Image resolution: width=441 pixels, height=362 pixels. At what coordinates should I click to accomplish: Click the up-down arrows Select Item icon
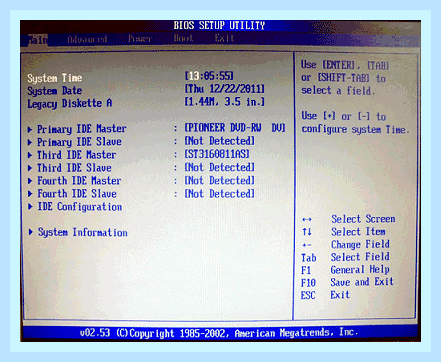[307, 232]
